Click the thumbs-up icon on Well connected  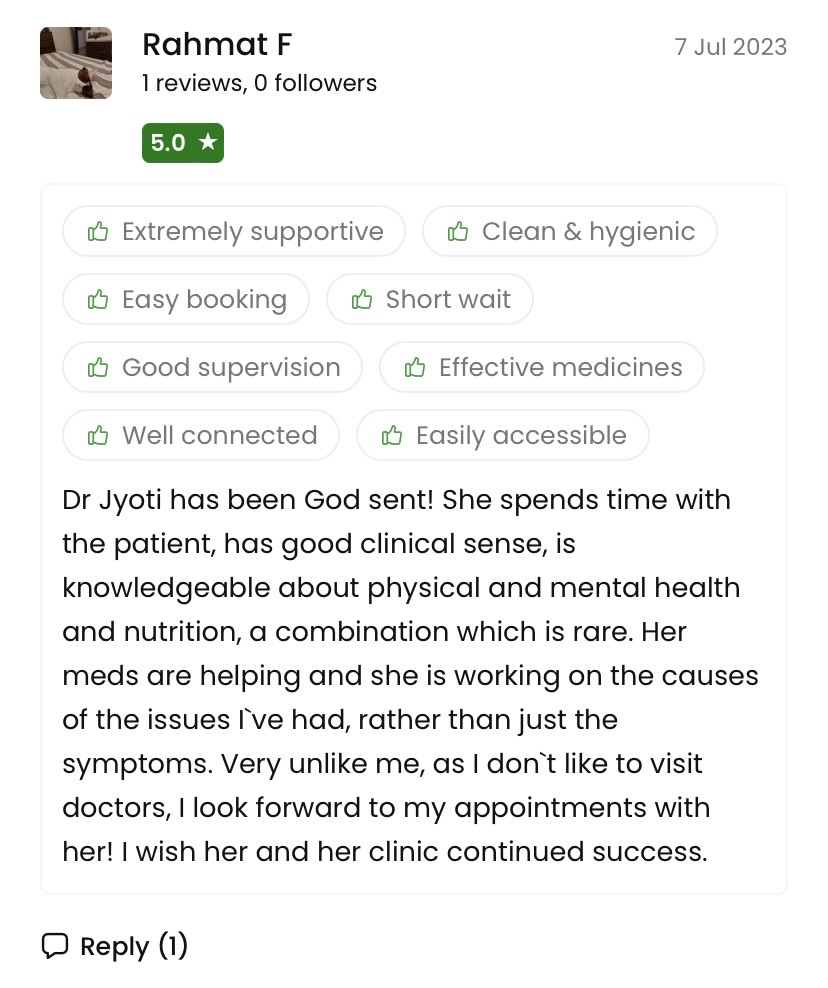click(98, 436)
